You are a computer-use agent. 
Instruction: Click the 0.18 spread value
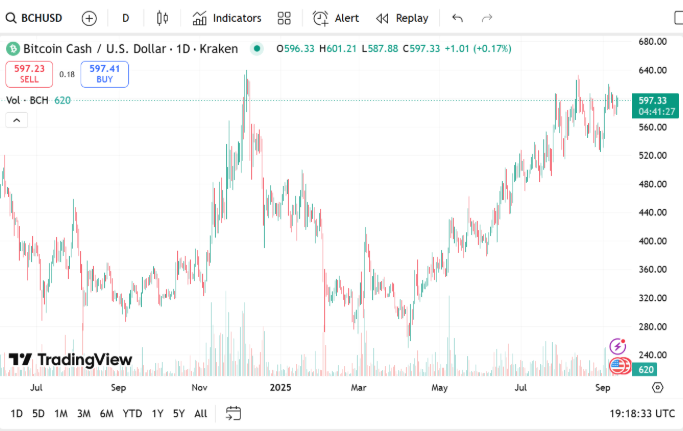pyautogui.click(x=67, y=74)
